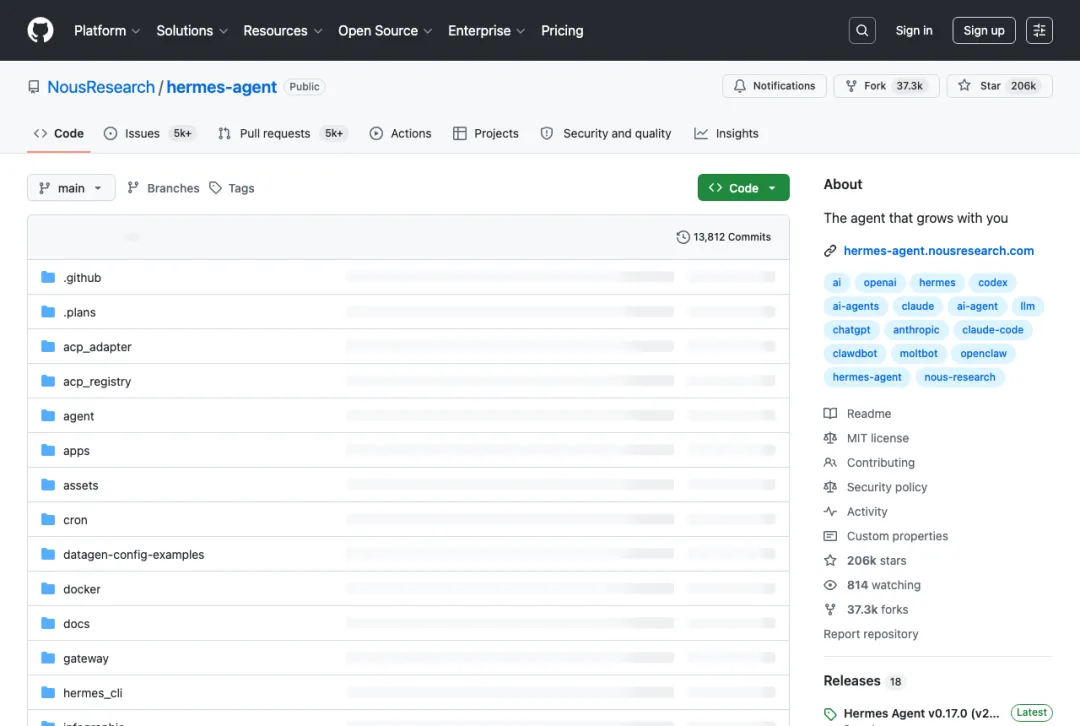Screen dimensions: 1080x726
Task: Click the Tags label icon
Action: 216,188
